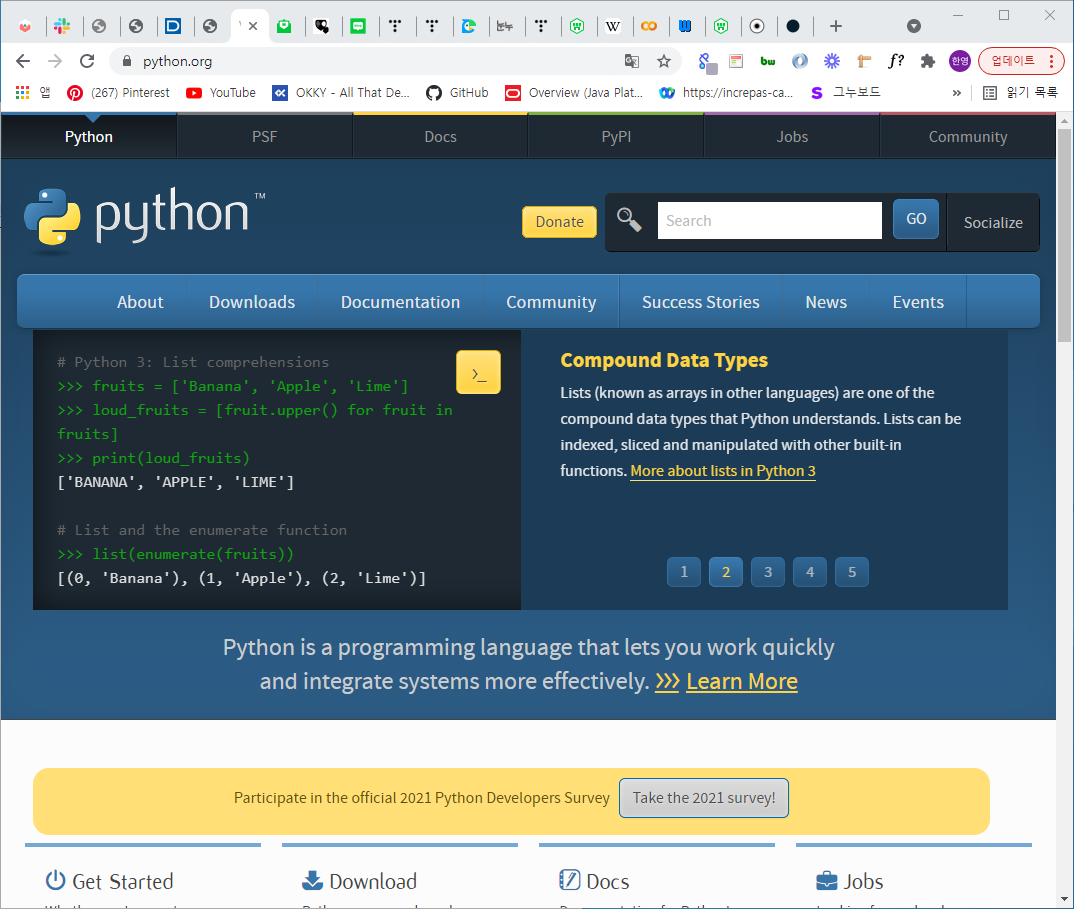Show slide 4 of the code carousel
The image size is (1074, 909).
[x=810, y=572]
